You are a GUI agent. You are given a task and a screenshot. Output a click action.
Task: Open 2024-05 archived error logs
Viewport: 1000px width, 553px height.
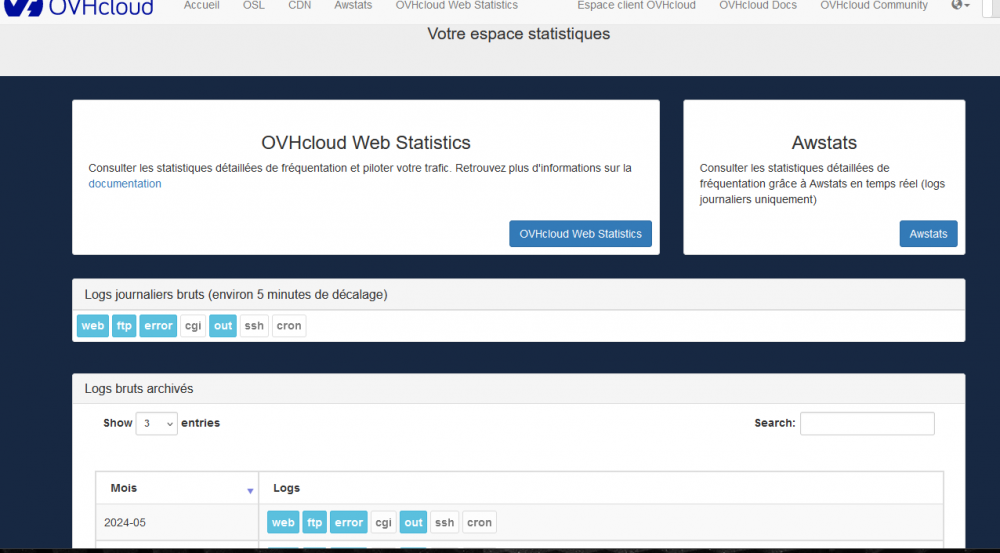pos(349,522)
